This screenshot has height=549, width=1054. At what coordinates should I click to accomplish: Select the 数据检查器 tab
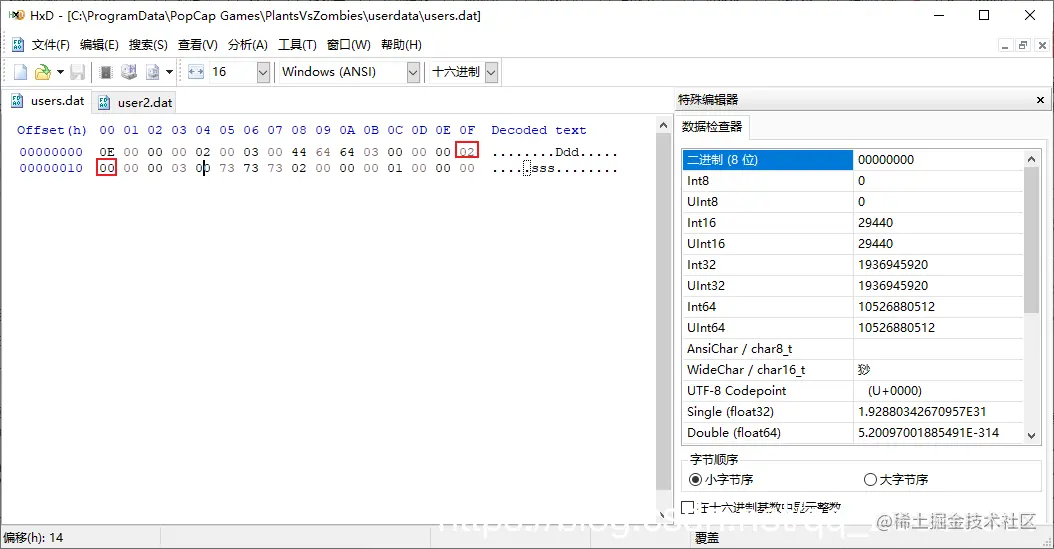point(712,126)
